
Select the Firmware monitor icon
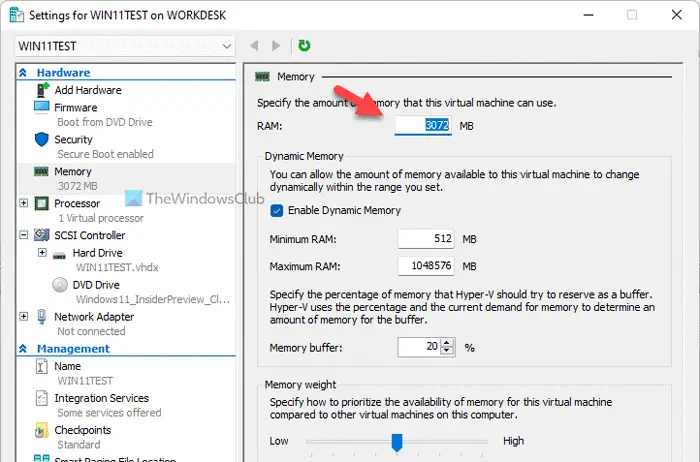click(x=42, y=108)
